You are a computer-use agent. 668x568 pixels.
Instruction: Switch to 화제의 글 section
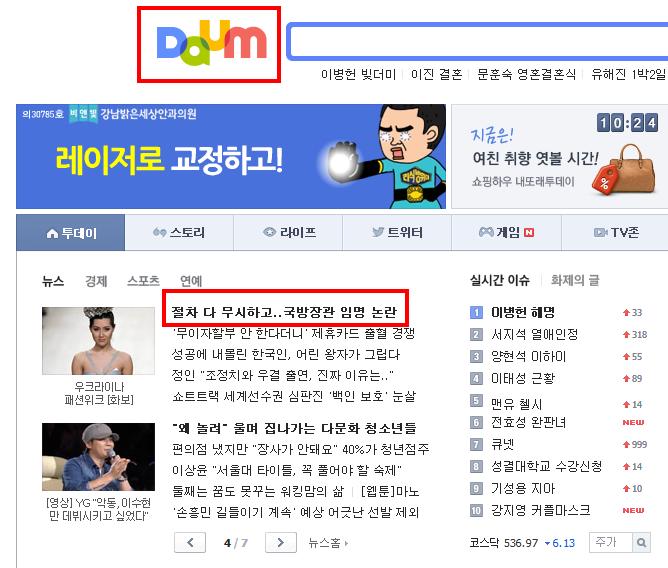pos(575,280)
